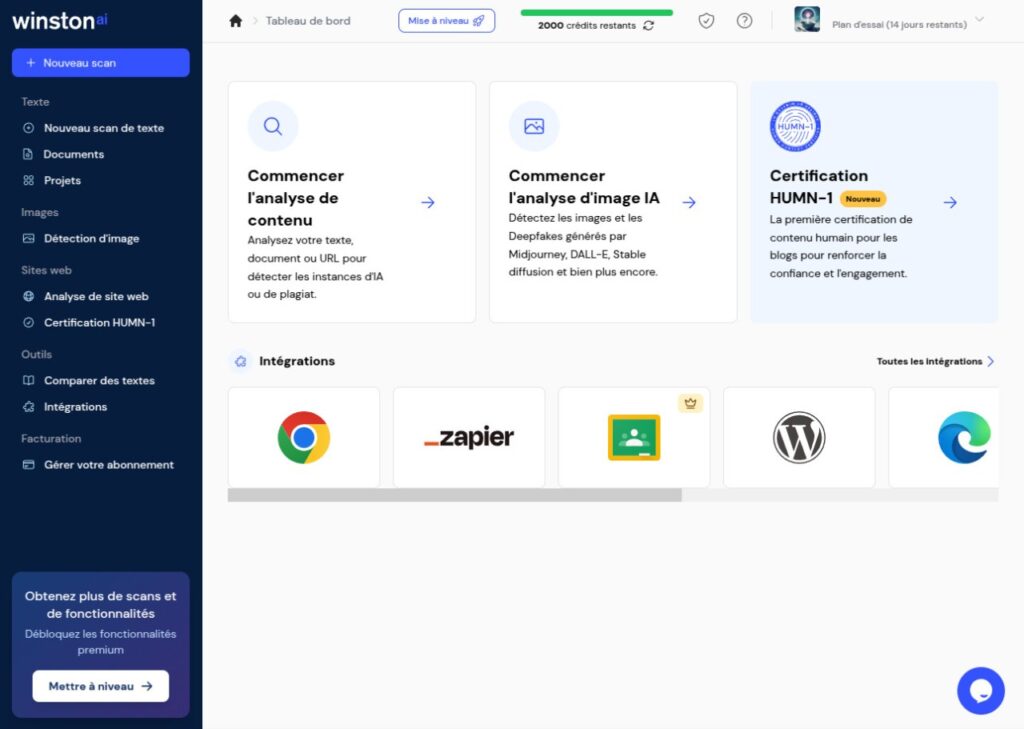The image size is (1024, 729).
Task: Open Détection d'image in sidebar
Action: (91, 239)
